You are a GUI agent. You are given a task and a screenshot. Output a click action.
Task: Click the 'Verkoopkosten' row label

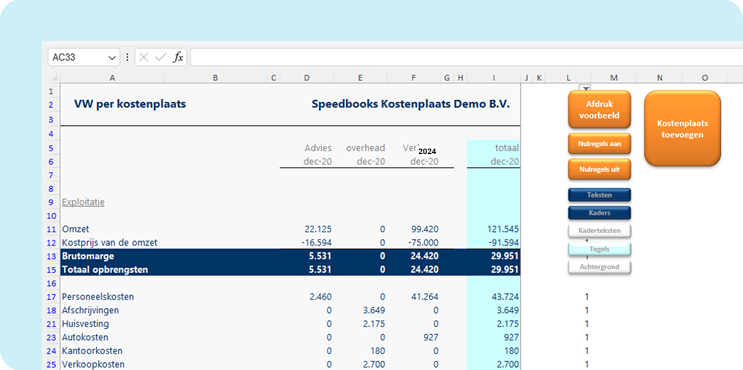point(93,364)
